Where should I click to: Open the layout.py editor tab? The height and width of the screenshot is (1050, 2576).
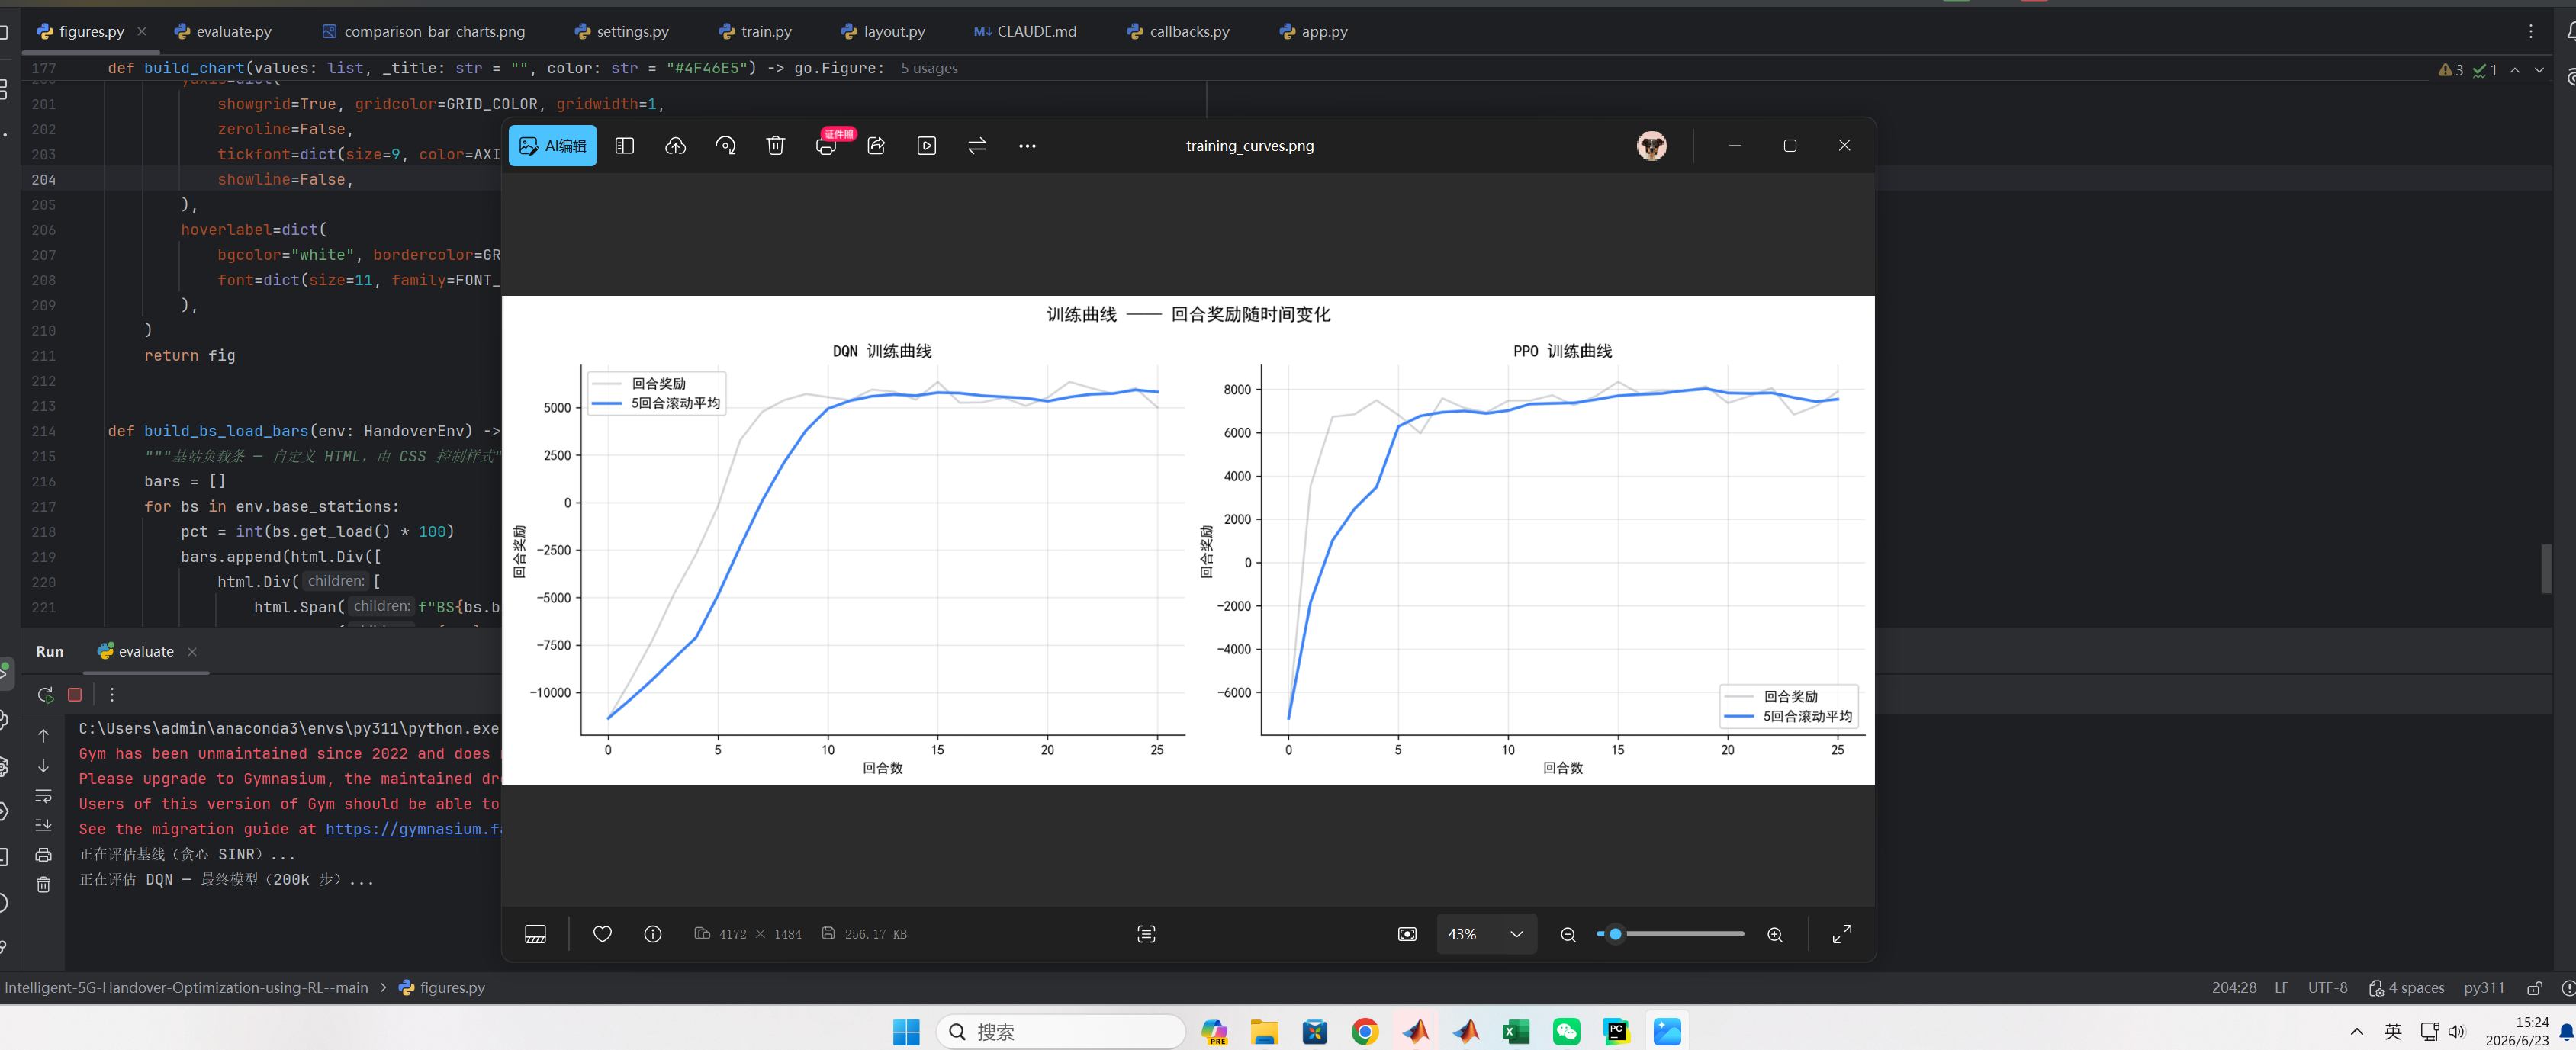[x=883, y=32]
